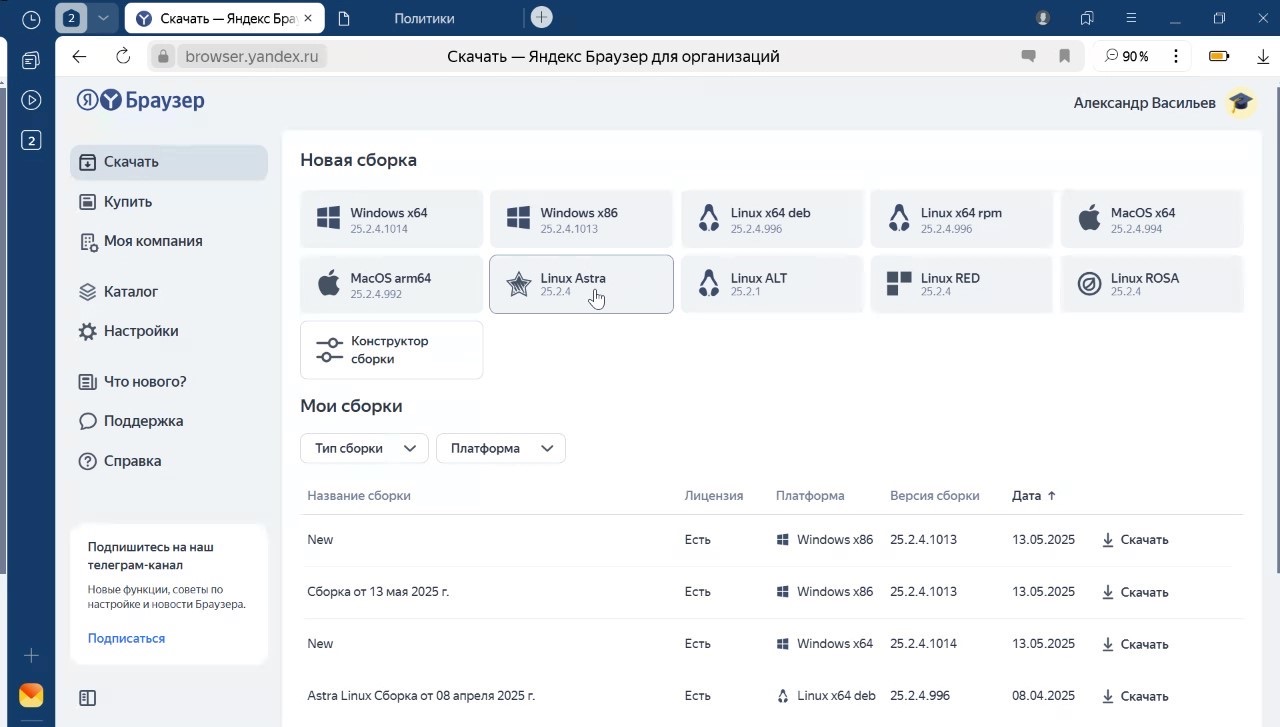Open the Yandex Mail envelope icon
1280x727 pixels.
click(31, 695)
